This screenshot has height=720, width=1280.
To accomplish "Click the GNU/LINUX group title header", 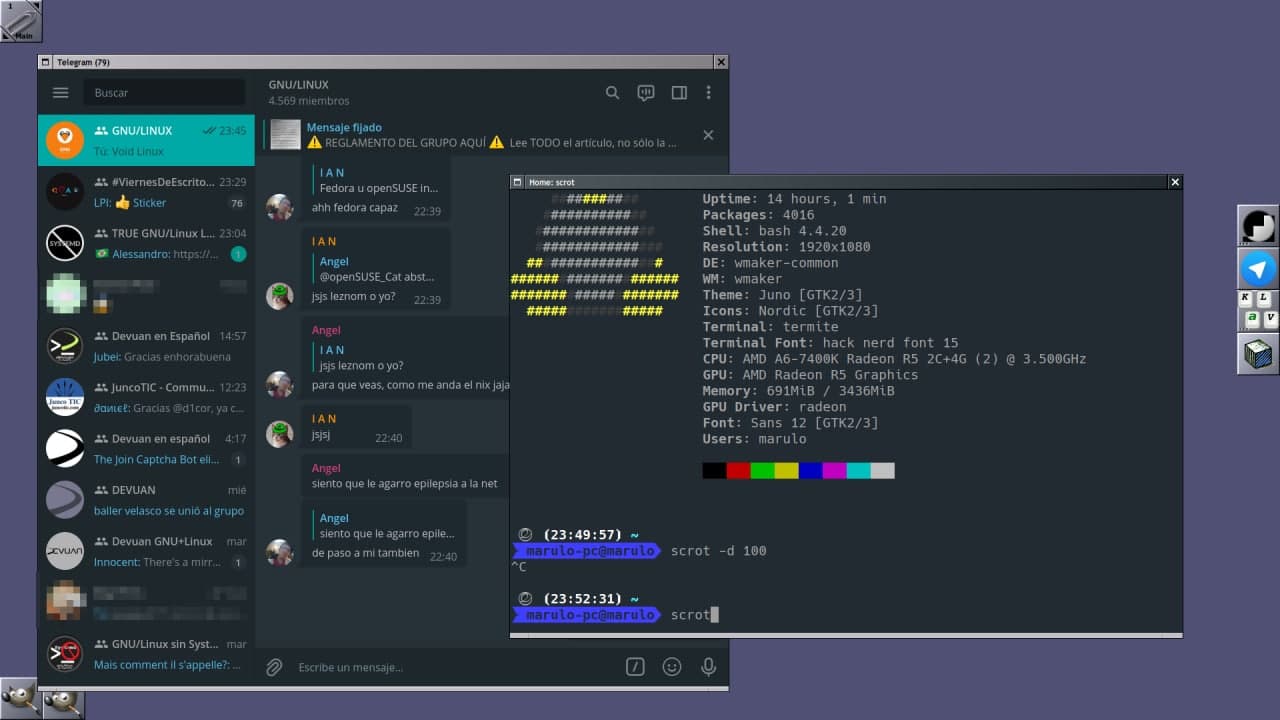I will tap(298, 85).
